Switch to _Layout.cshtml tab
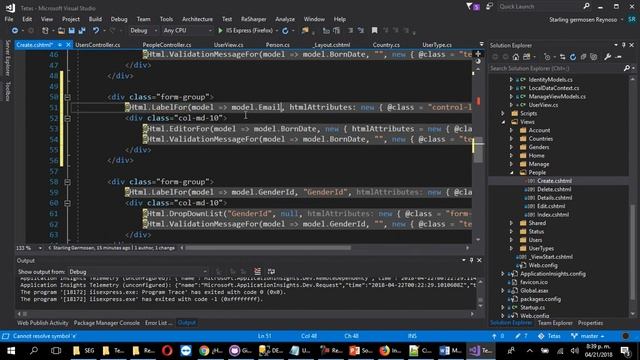Image resolution: width=640 pixels, height=360 pixels. tap(331, 45)
